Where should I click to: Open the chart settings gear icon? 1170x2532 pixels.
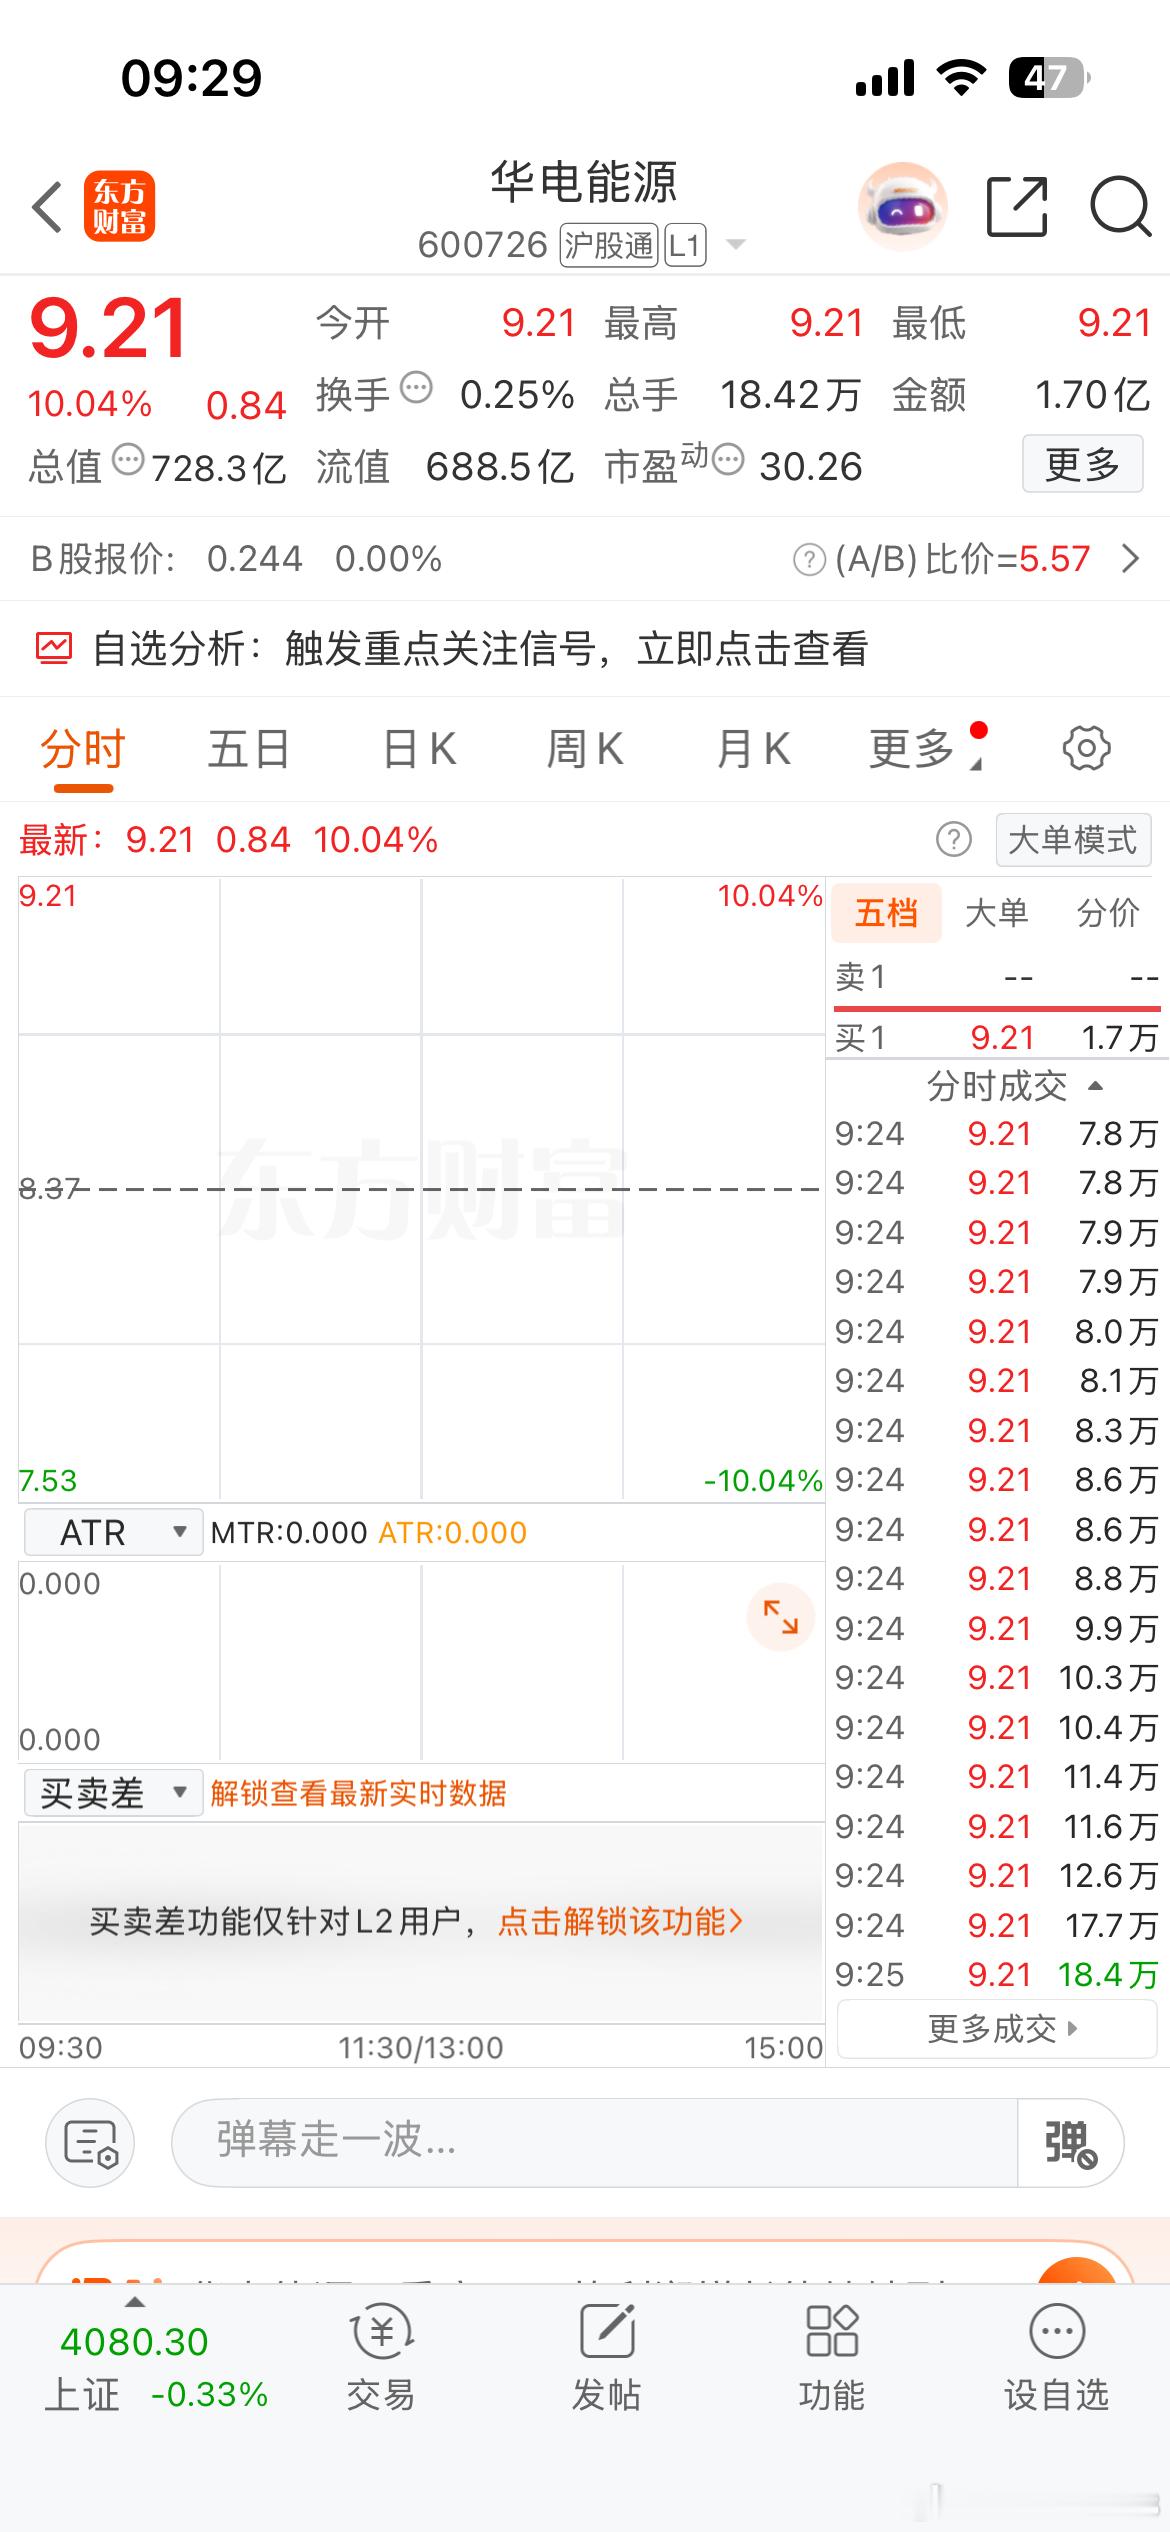coord(1086,748)
